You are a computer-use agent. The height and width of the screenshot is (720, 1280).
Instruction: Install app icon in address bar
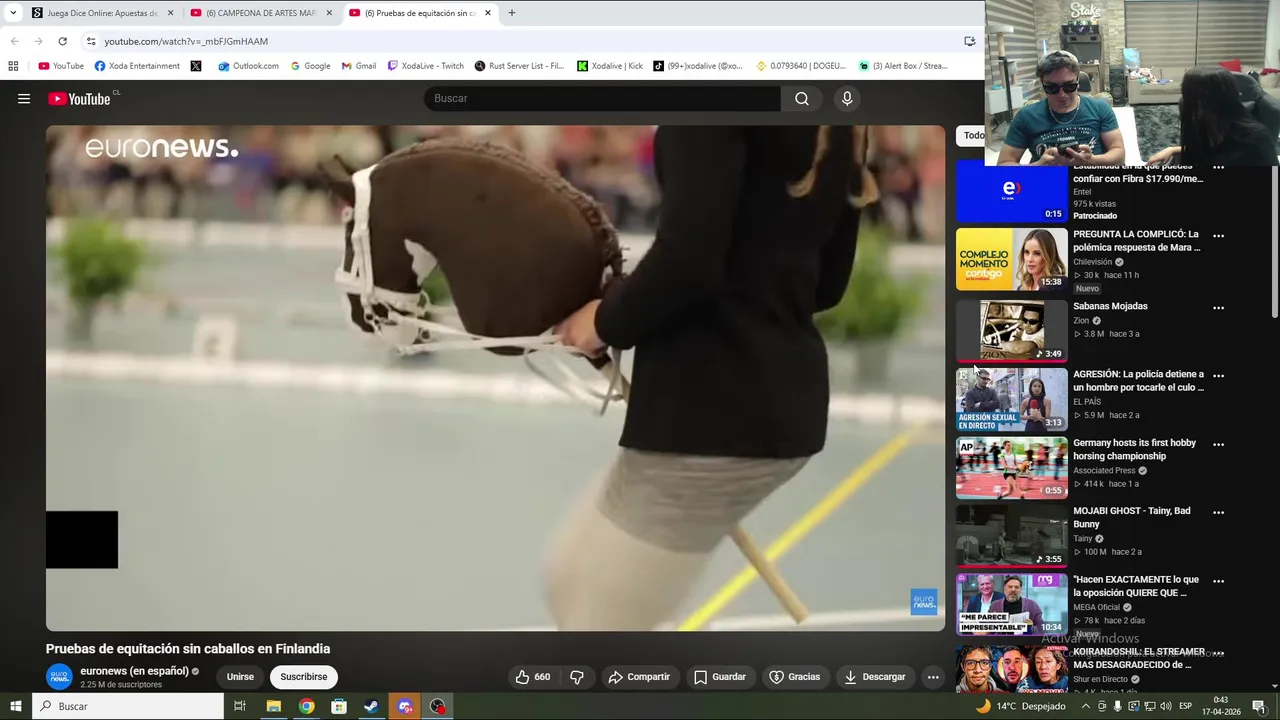[x=969, y=41]
